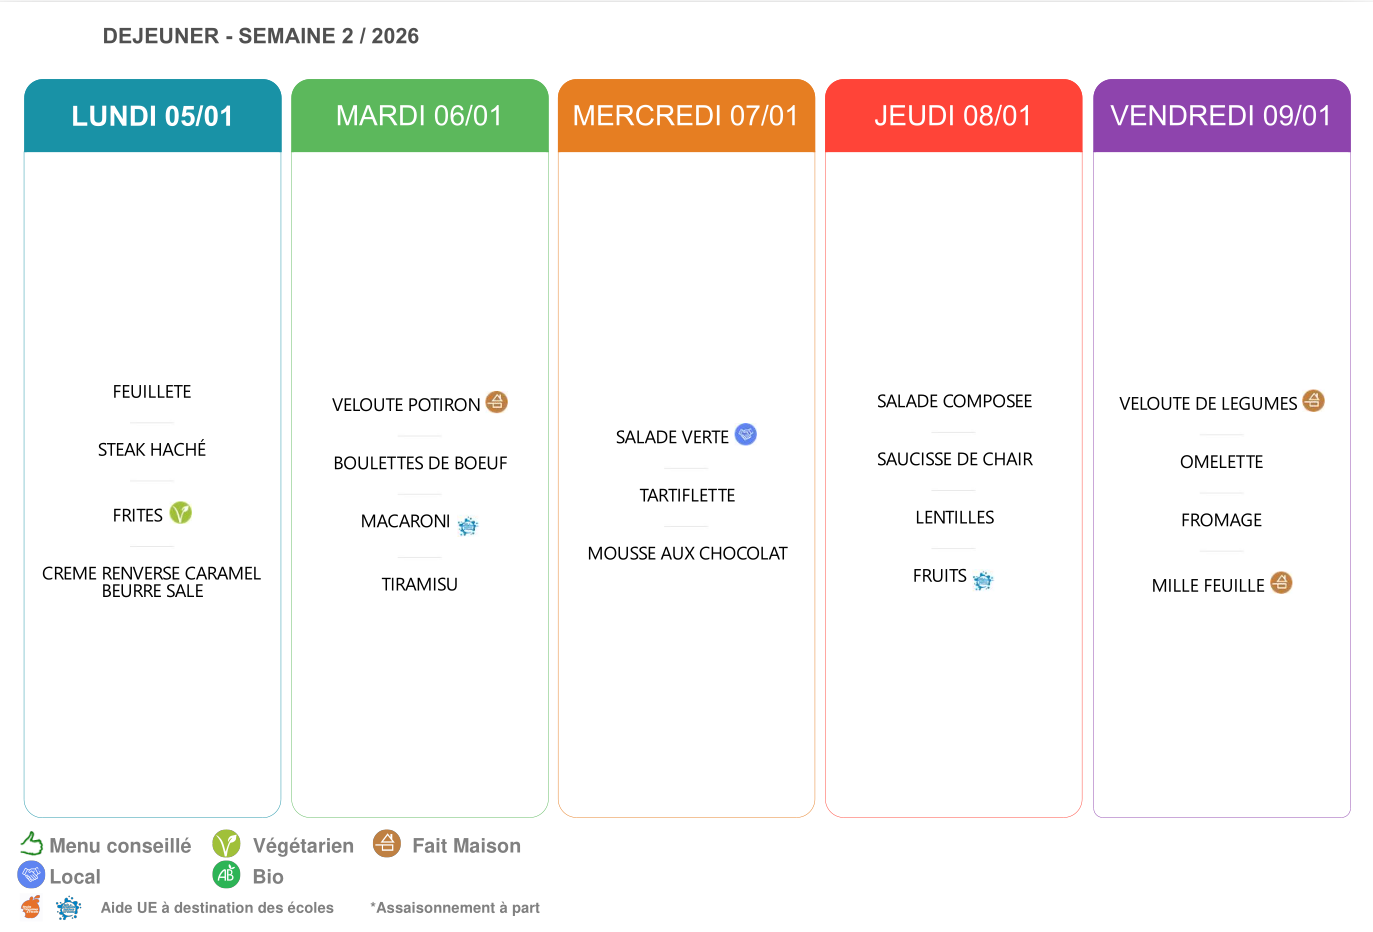Select the LUNDI 05/01 header

152,116
